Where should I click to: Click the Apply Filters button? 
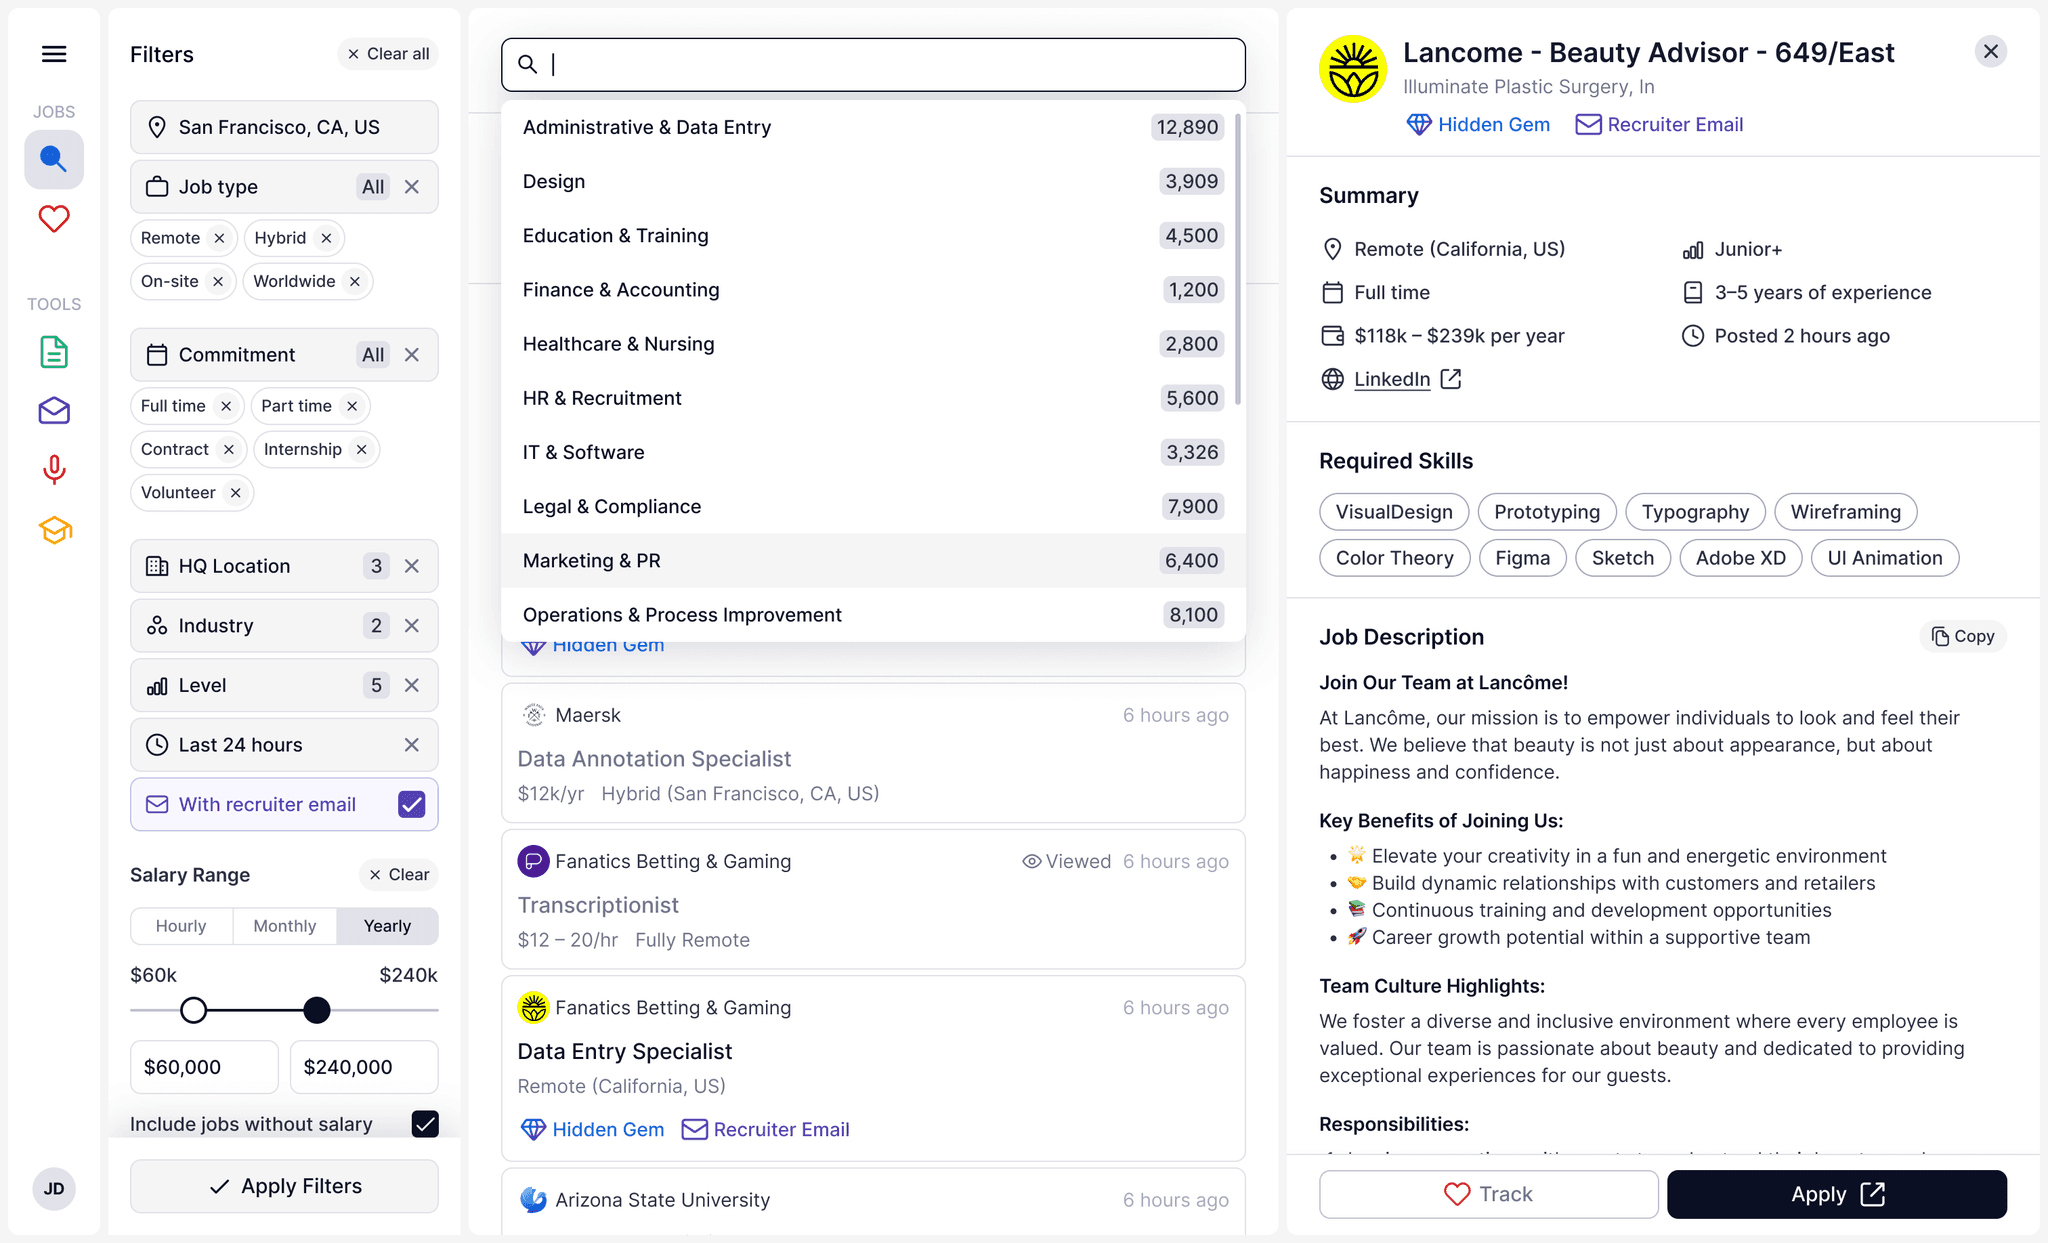(284, 1186)
